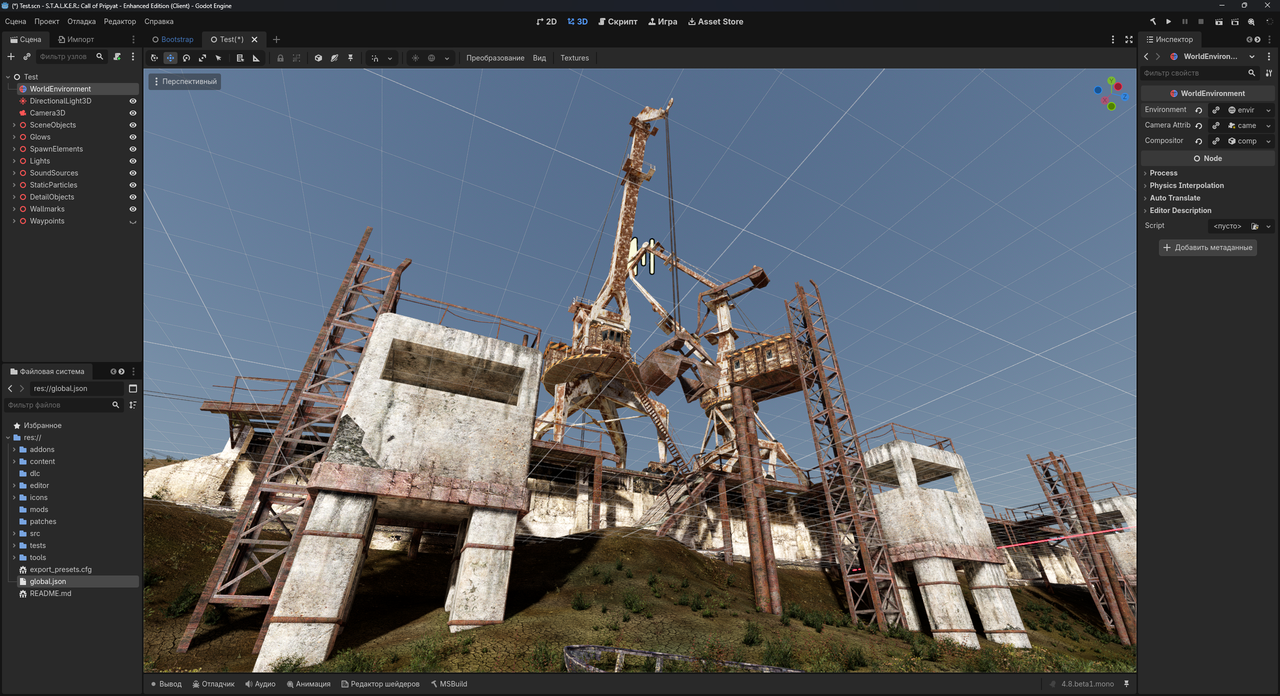1280x696 pixels.
Task: Add a new node with the plus icon
Action: point(11,57)
